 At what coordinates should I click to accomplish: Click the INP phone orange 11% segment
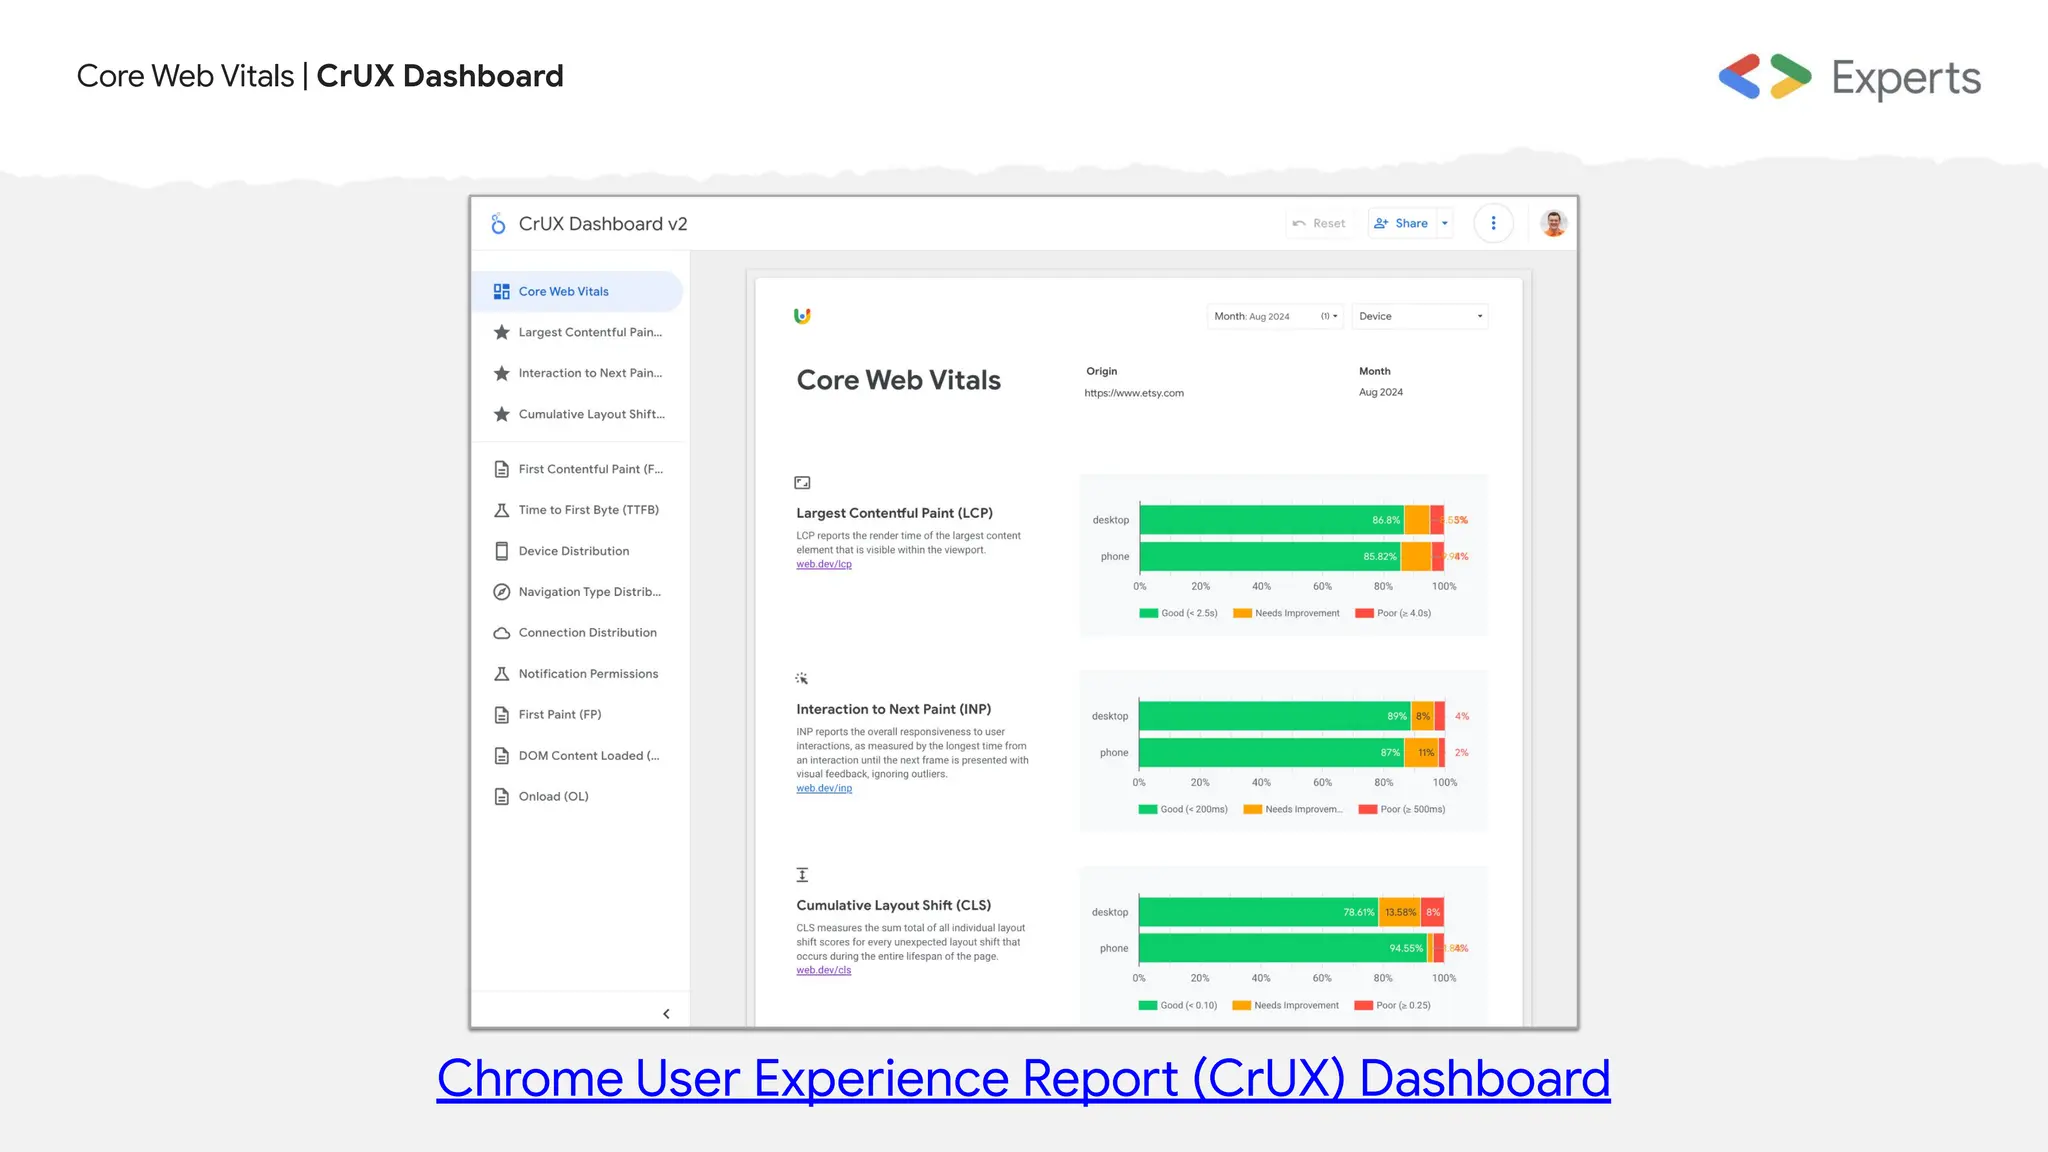click(x=1422, y=752)
